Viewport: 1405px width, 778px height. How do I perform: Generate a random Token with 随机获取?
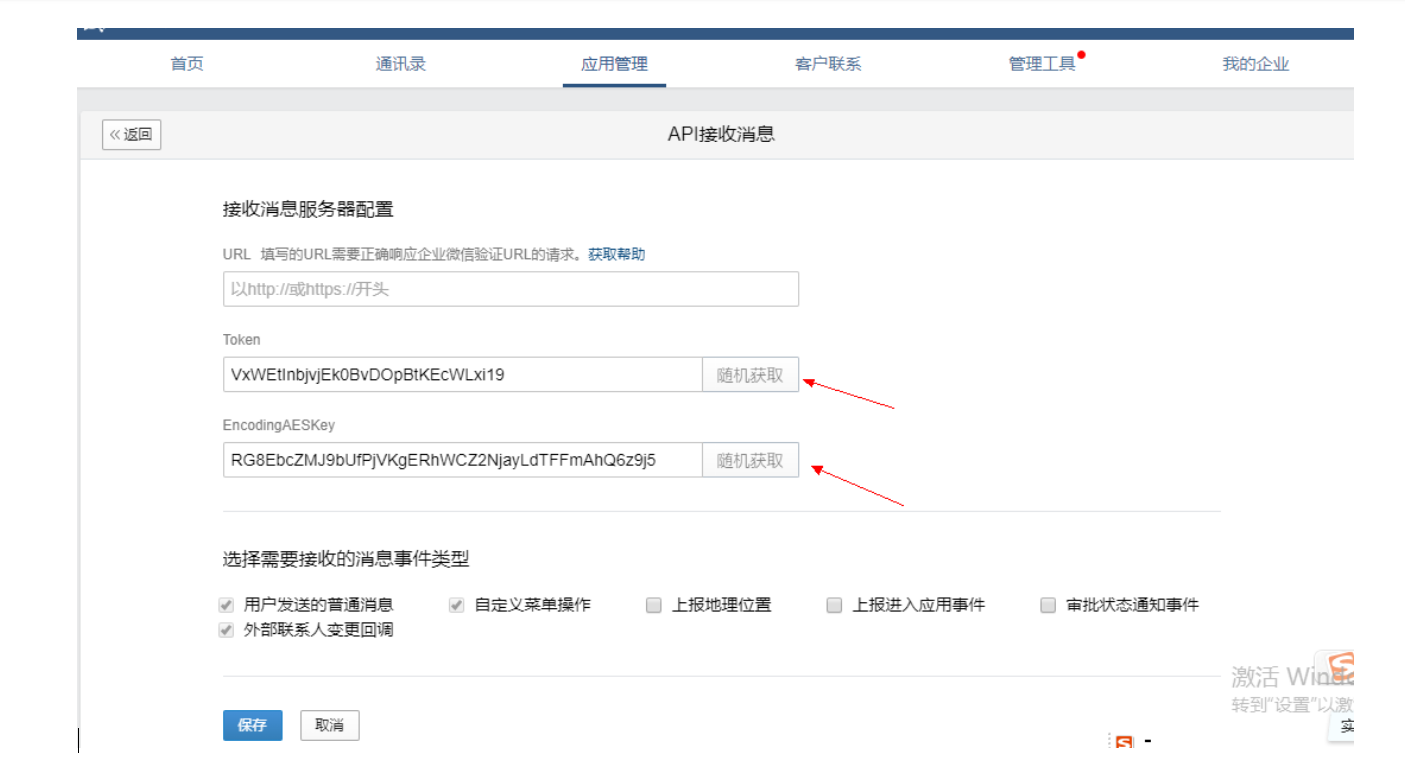[x=750, y=376]
